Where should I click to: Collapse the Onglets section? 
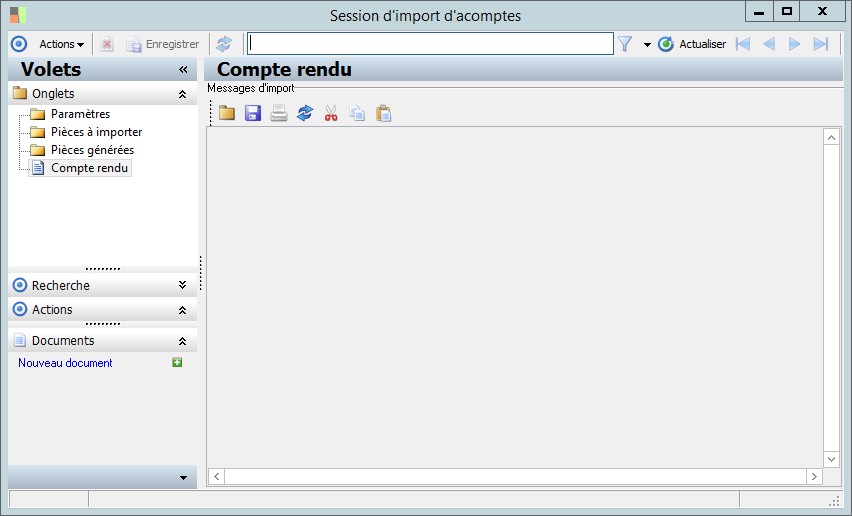click(x=183, y=94)
